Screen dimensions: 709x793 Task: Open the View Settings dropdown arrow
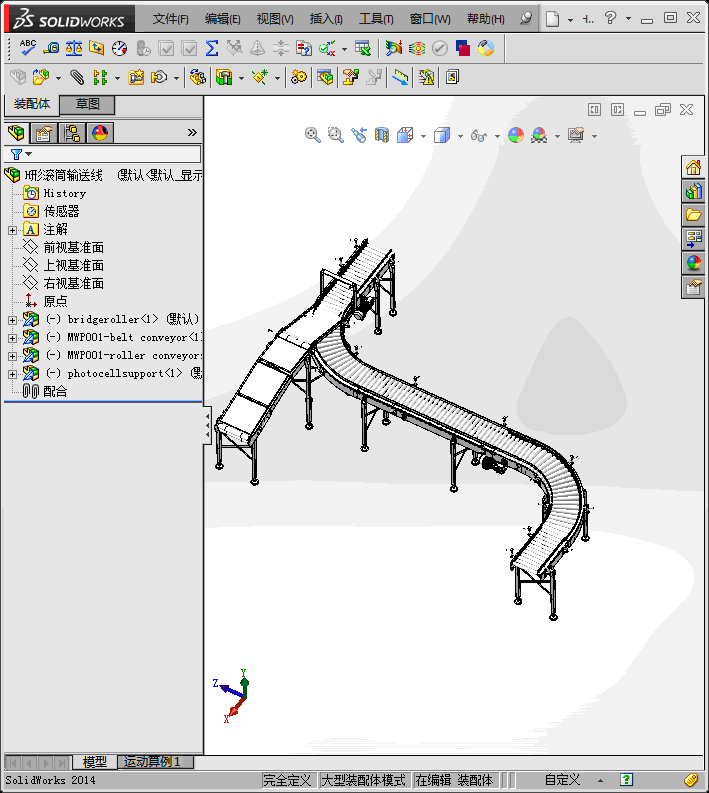click(594, 136)
